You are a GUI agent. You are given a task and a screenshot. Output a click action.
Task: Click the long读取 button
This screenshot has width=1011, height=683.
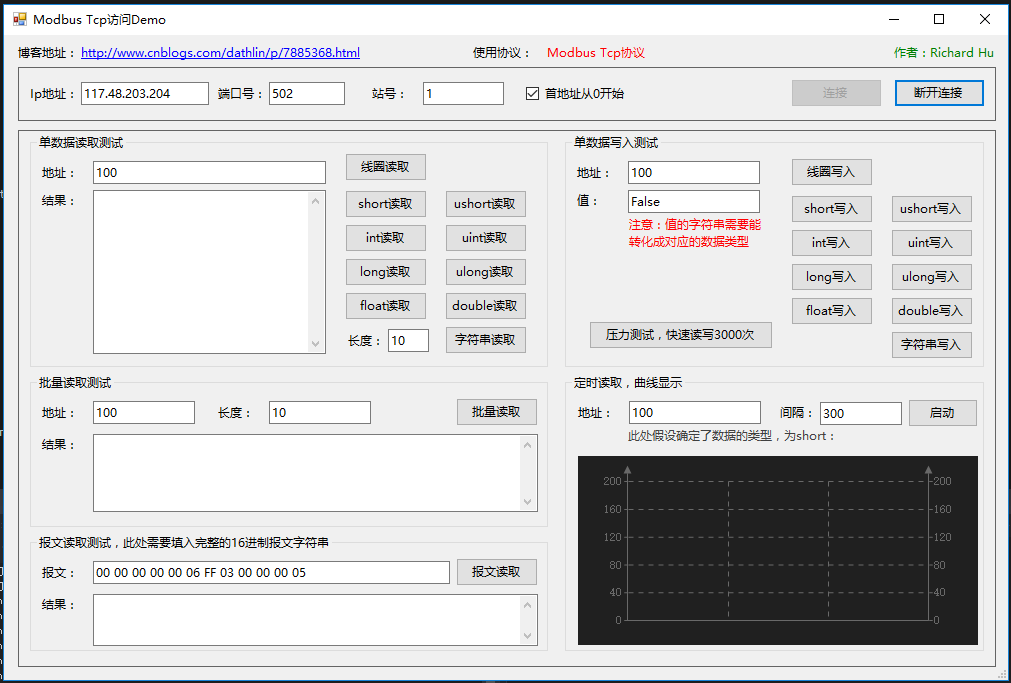(386, 272)
